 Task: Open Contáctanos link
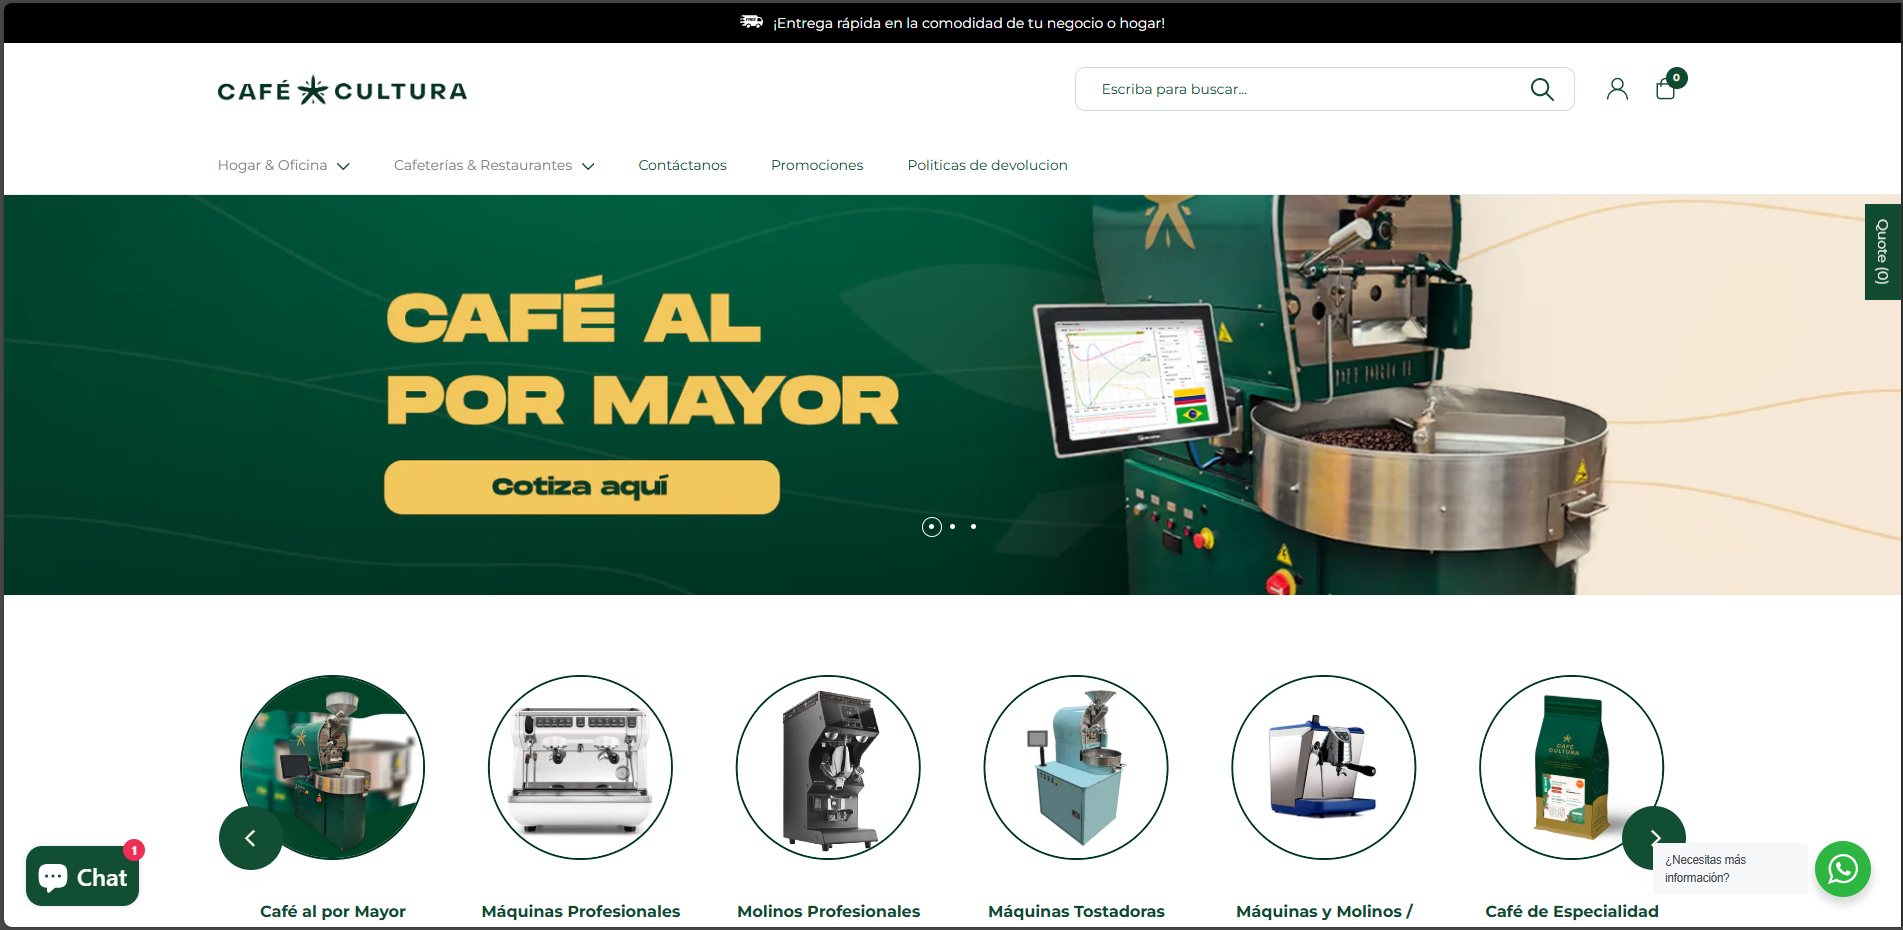click(682, 165)
